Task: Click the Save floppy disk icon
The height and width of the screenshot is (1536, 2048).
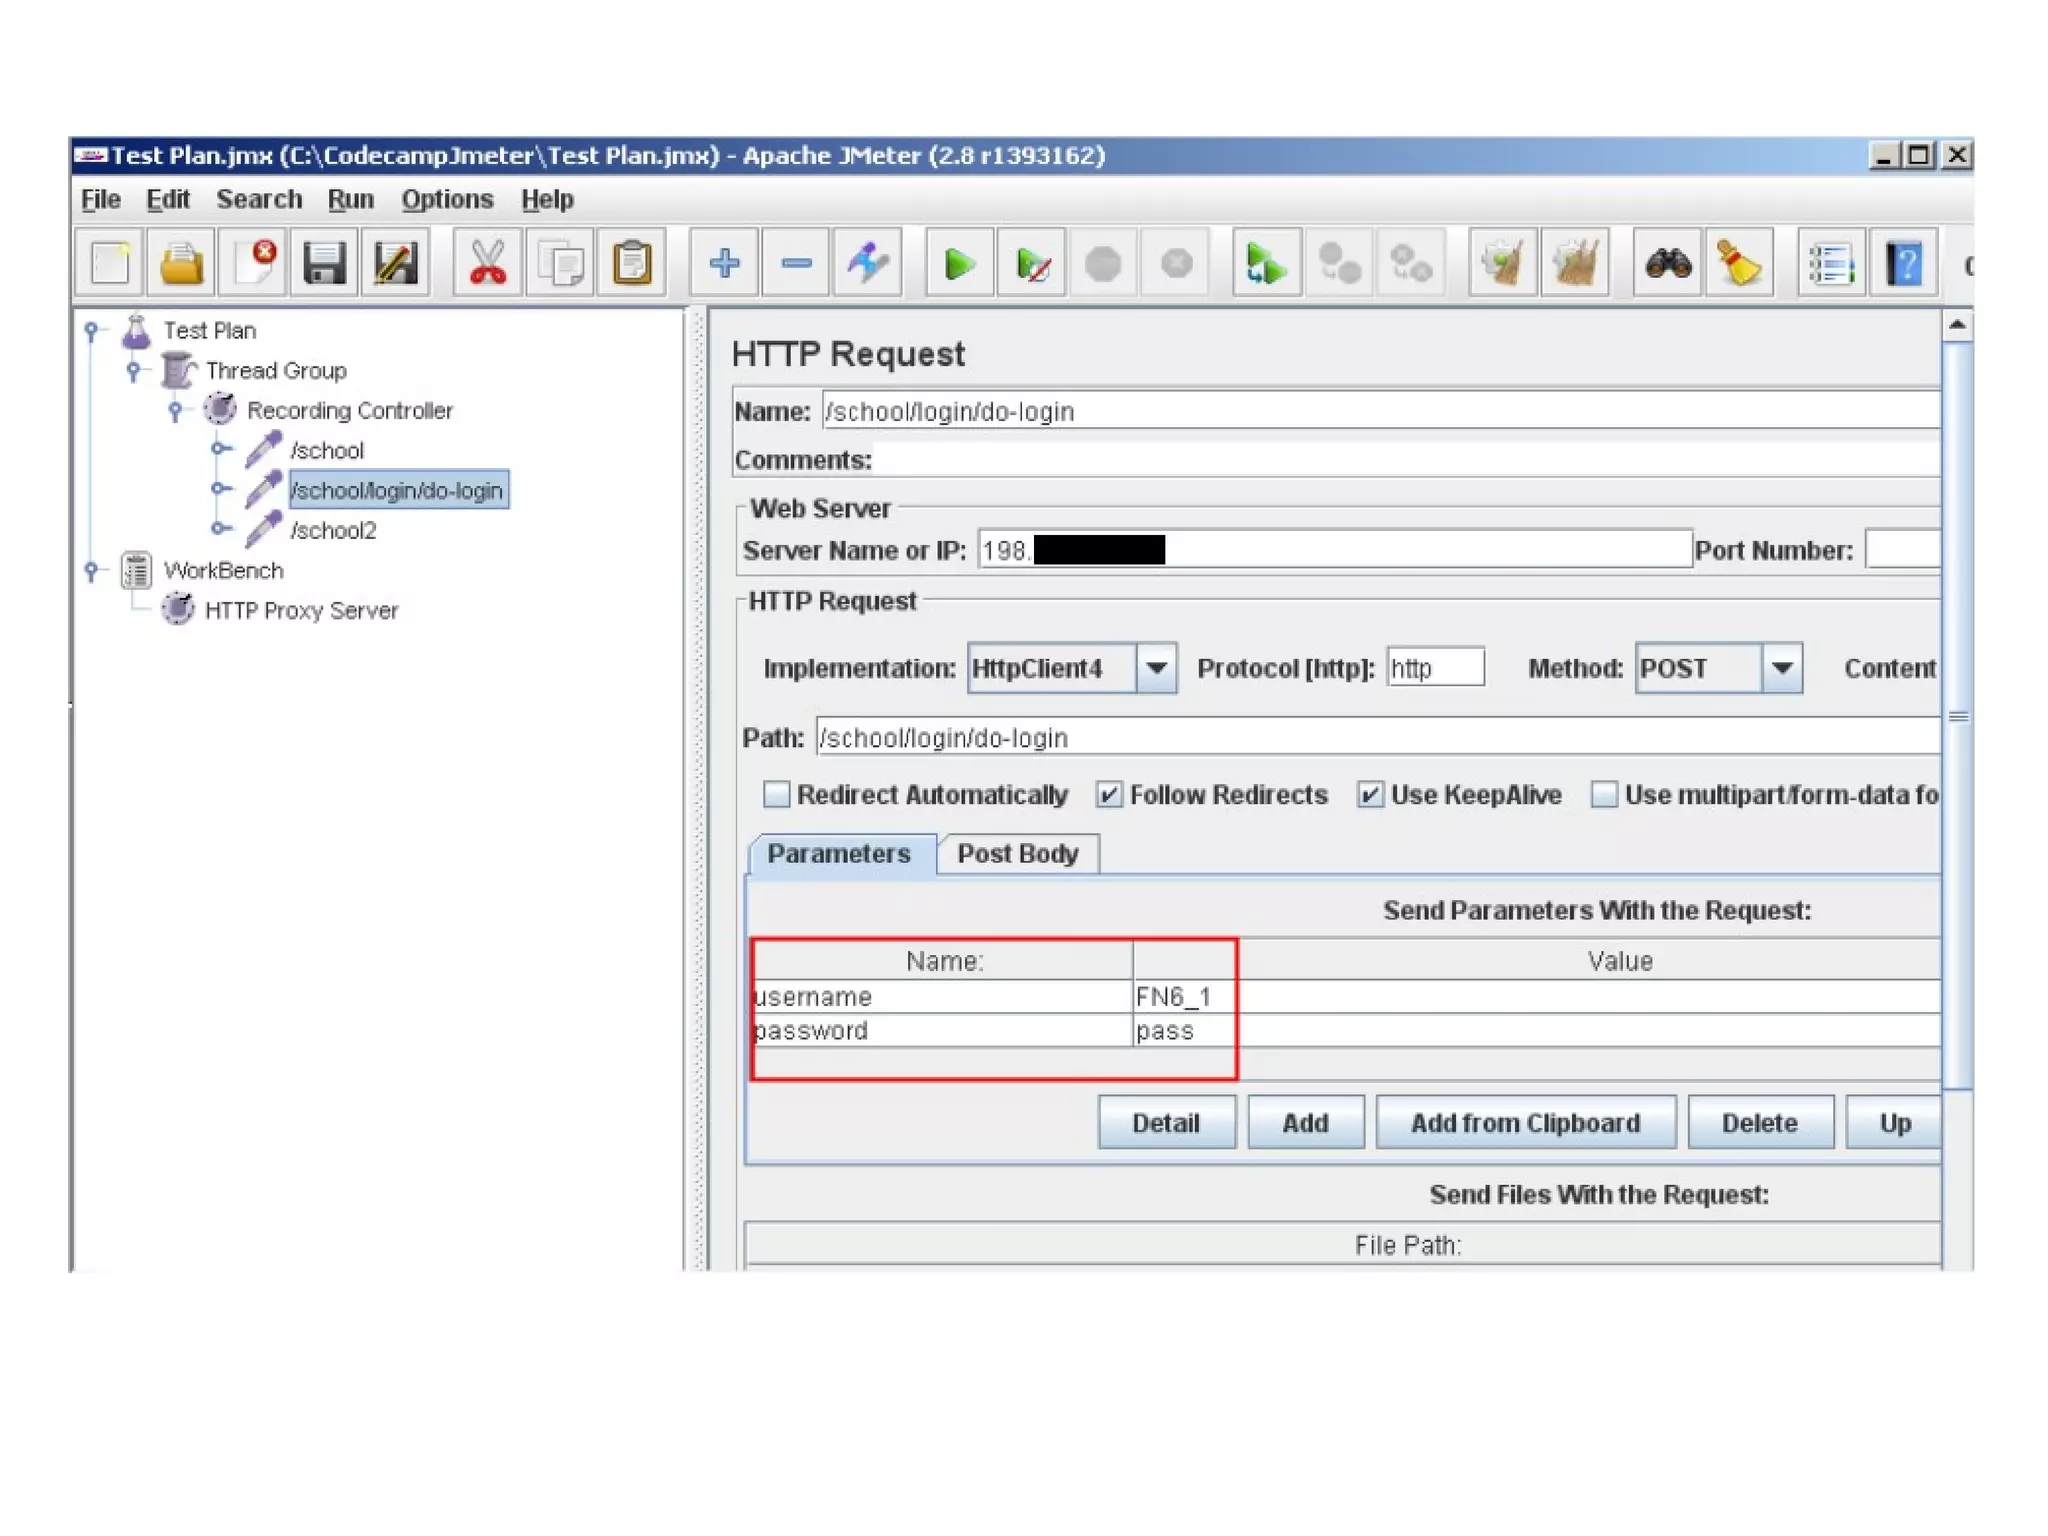Action: coord(324,264)
